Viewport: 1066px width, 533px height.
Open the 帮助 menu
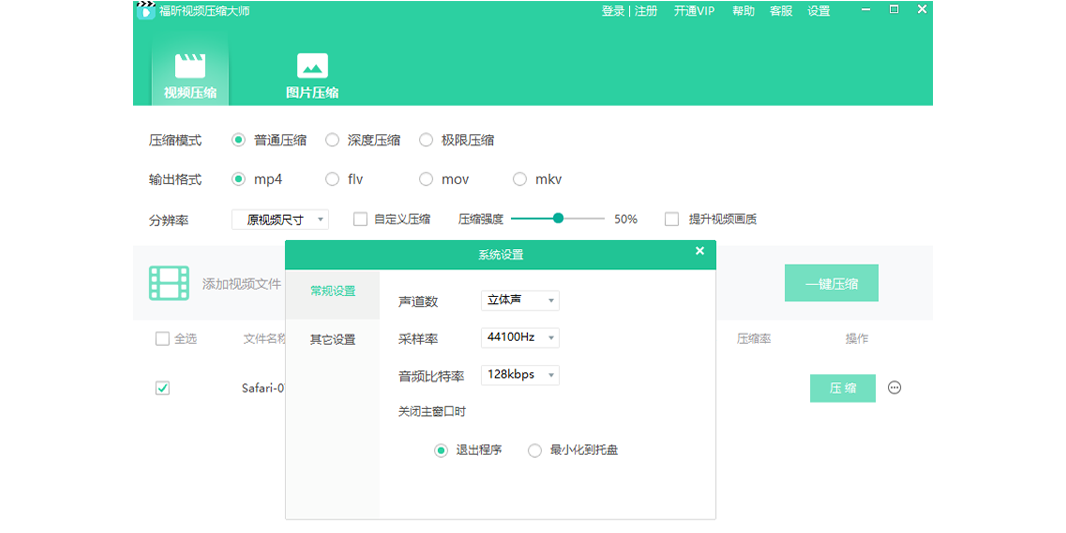(743, 11)
